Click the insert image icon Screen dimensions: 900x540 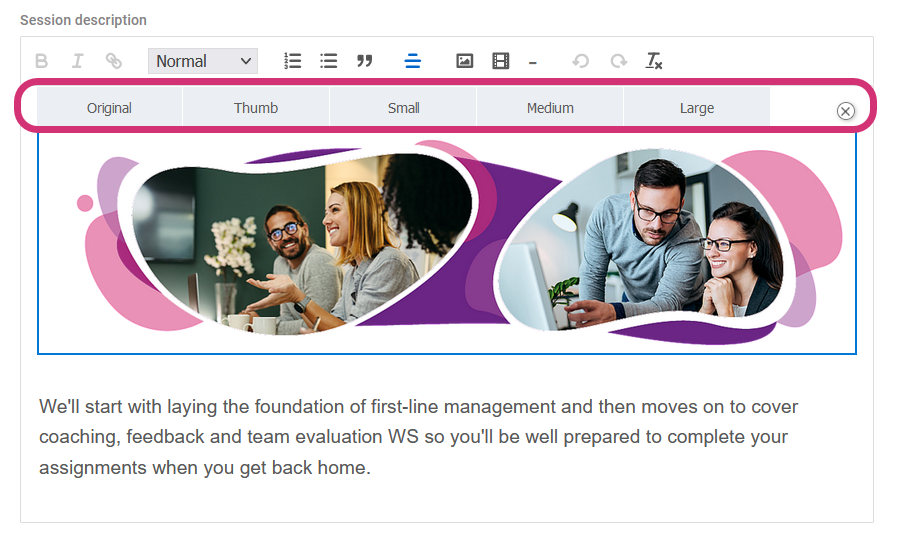coord(464,61)
